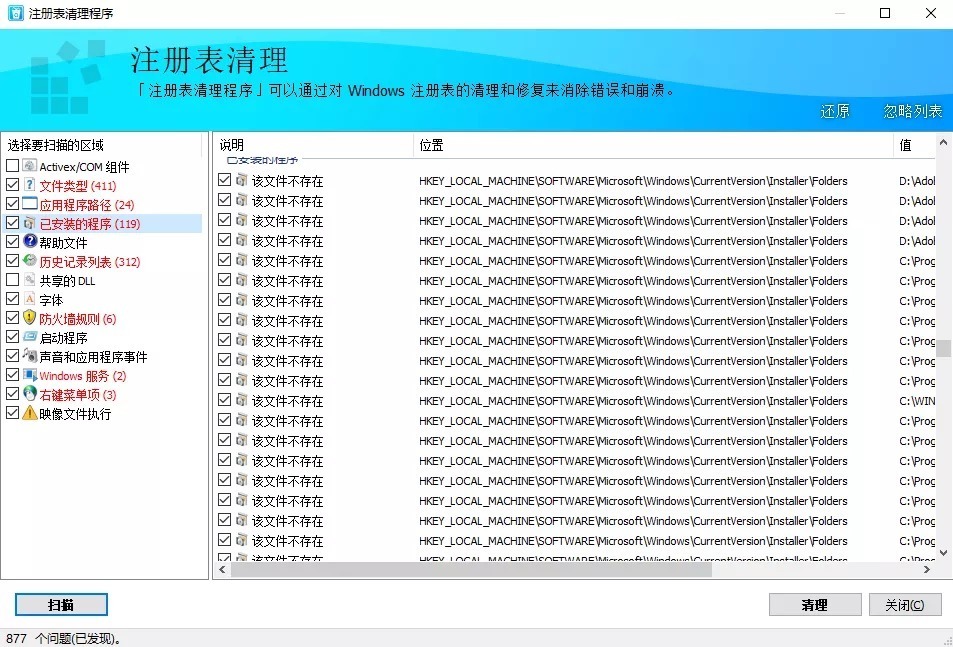Click the C:\WIN value cell
The height and width of the screenshot is (647, 953).
click(x=917, y=401)
